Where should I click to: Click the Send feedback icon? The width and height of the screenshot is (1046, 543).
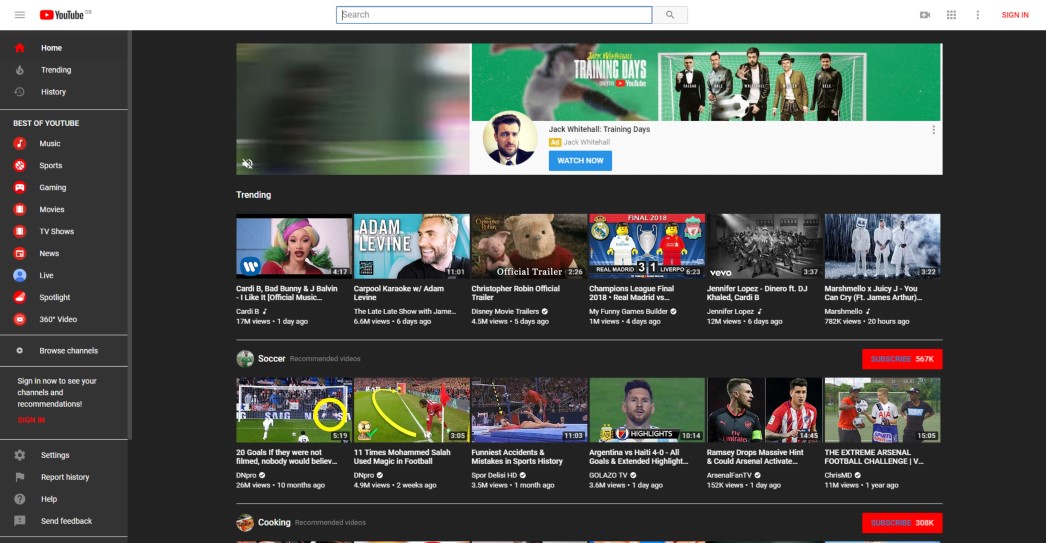(x=20, y=521)
